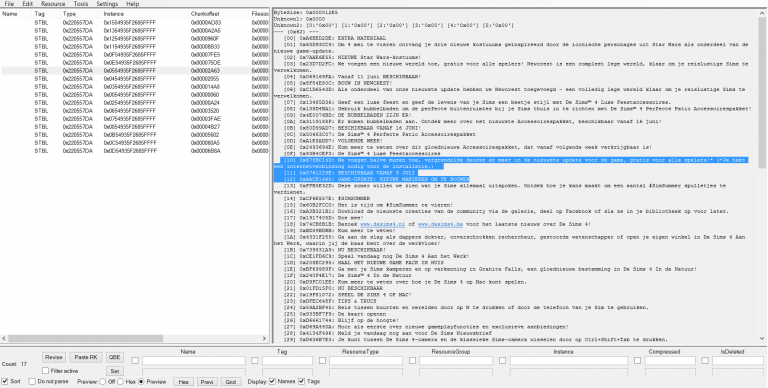Toggle Display Names checkbox
The image size is (768, 388).
(273, 381)
